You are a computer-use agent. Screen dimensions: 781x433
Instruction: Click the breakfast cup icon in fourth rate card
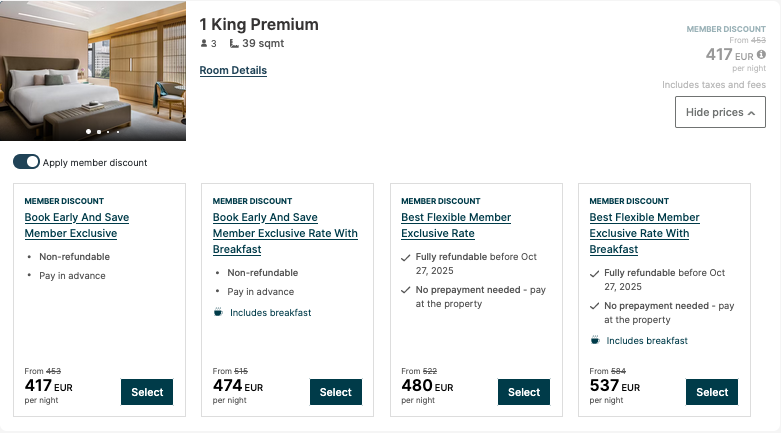point(594,341)
